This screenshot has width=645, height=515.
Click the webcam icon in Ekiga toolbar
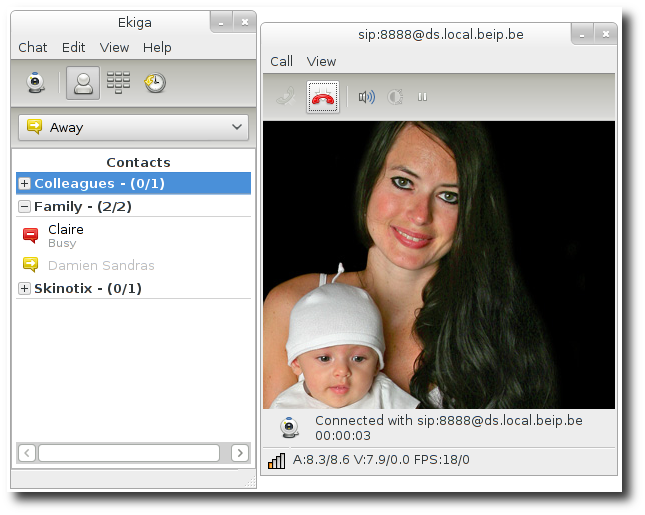pyautogui.click(x=36, y=83)
